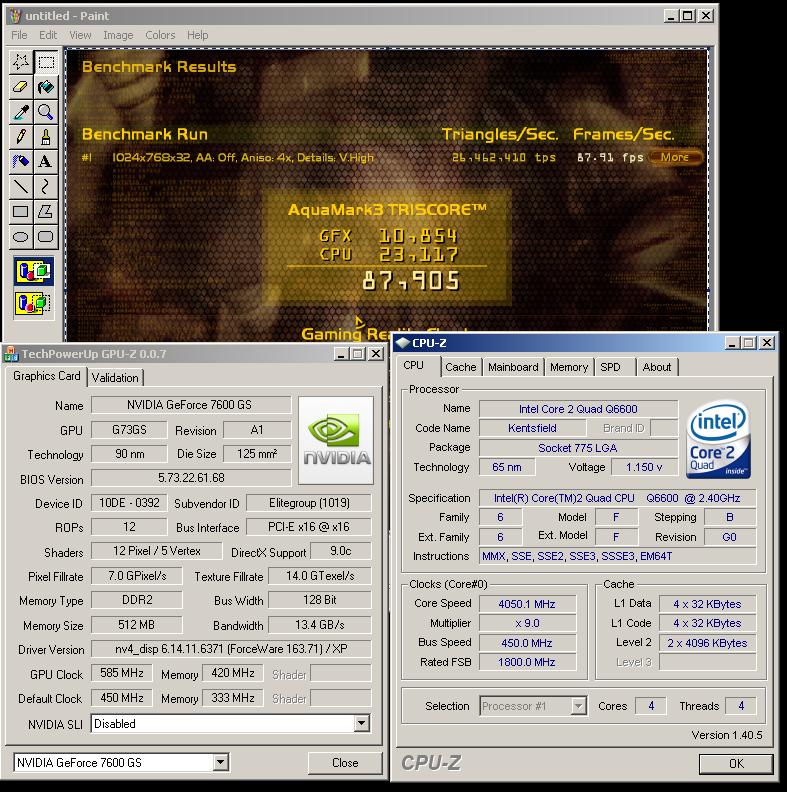Click the Rated FSB value 1800.0 MHz
Image resolution: width=787 pixels, height=792 pixels.
click(x=527, y=662)
